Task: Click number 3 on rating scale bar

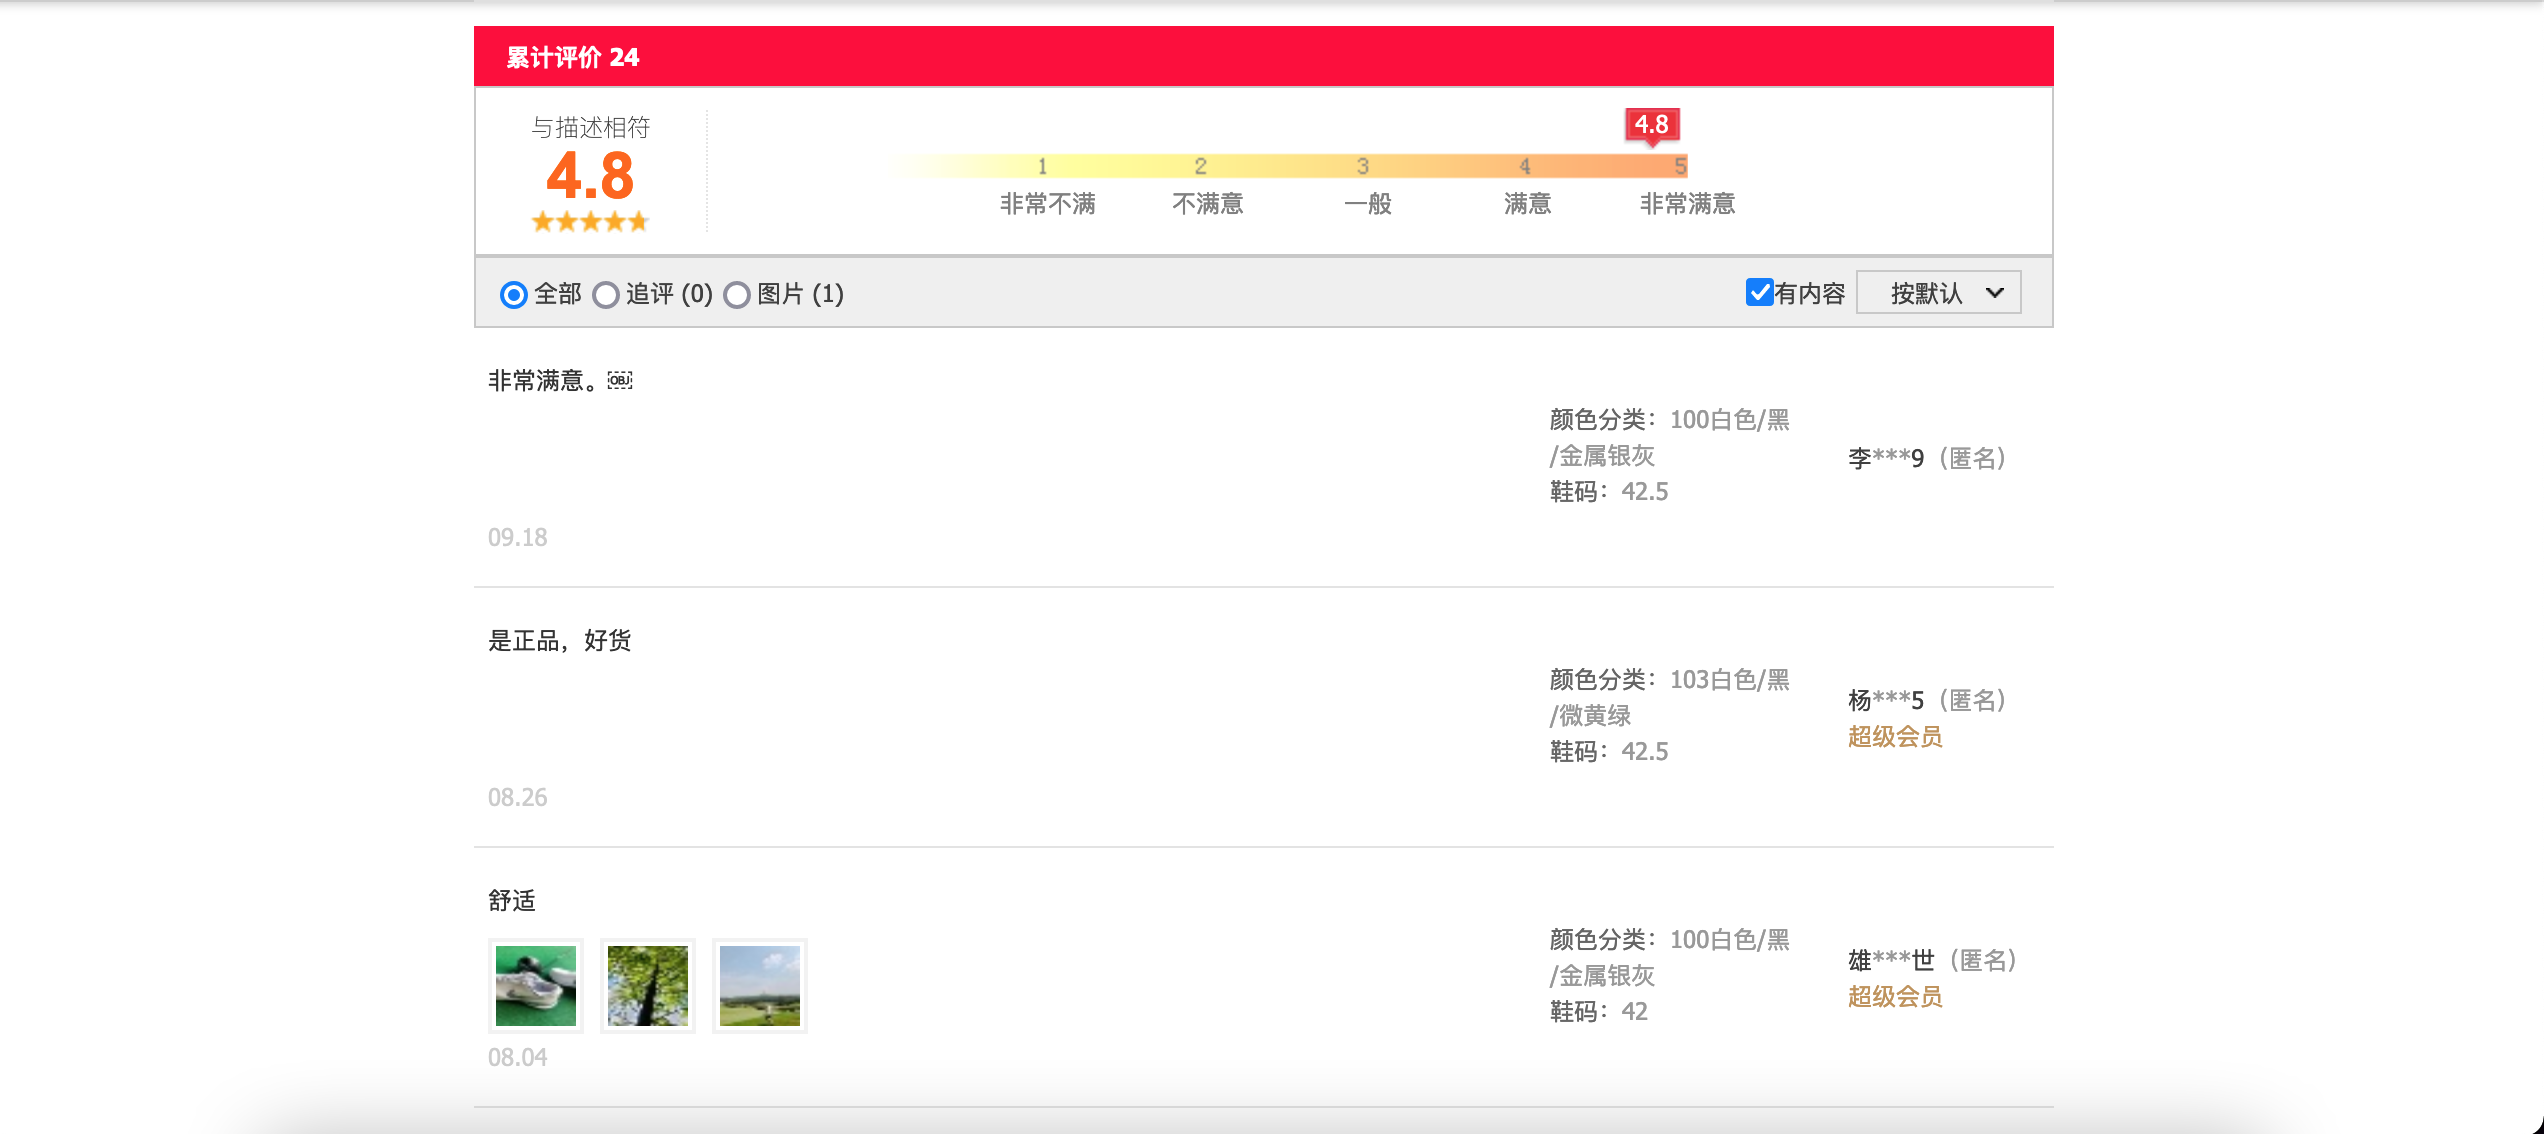Action: point(1362,166)
